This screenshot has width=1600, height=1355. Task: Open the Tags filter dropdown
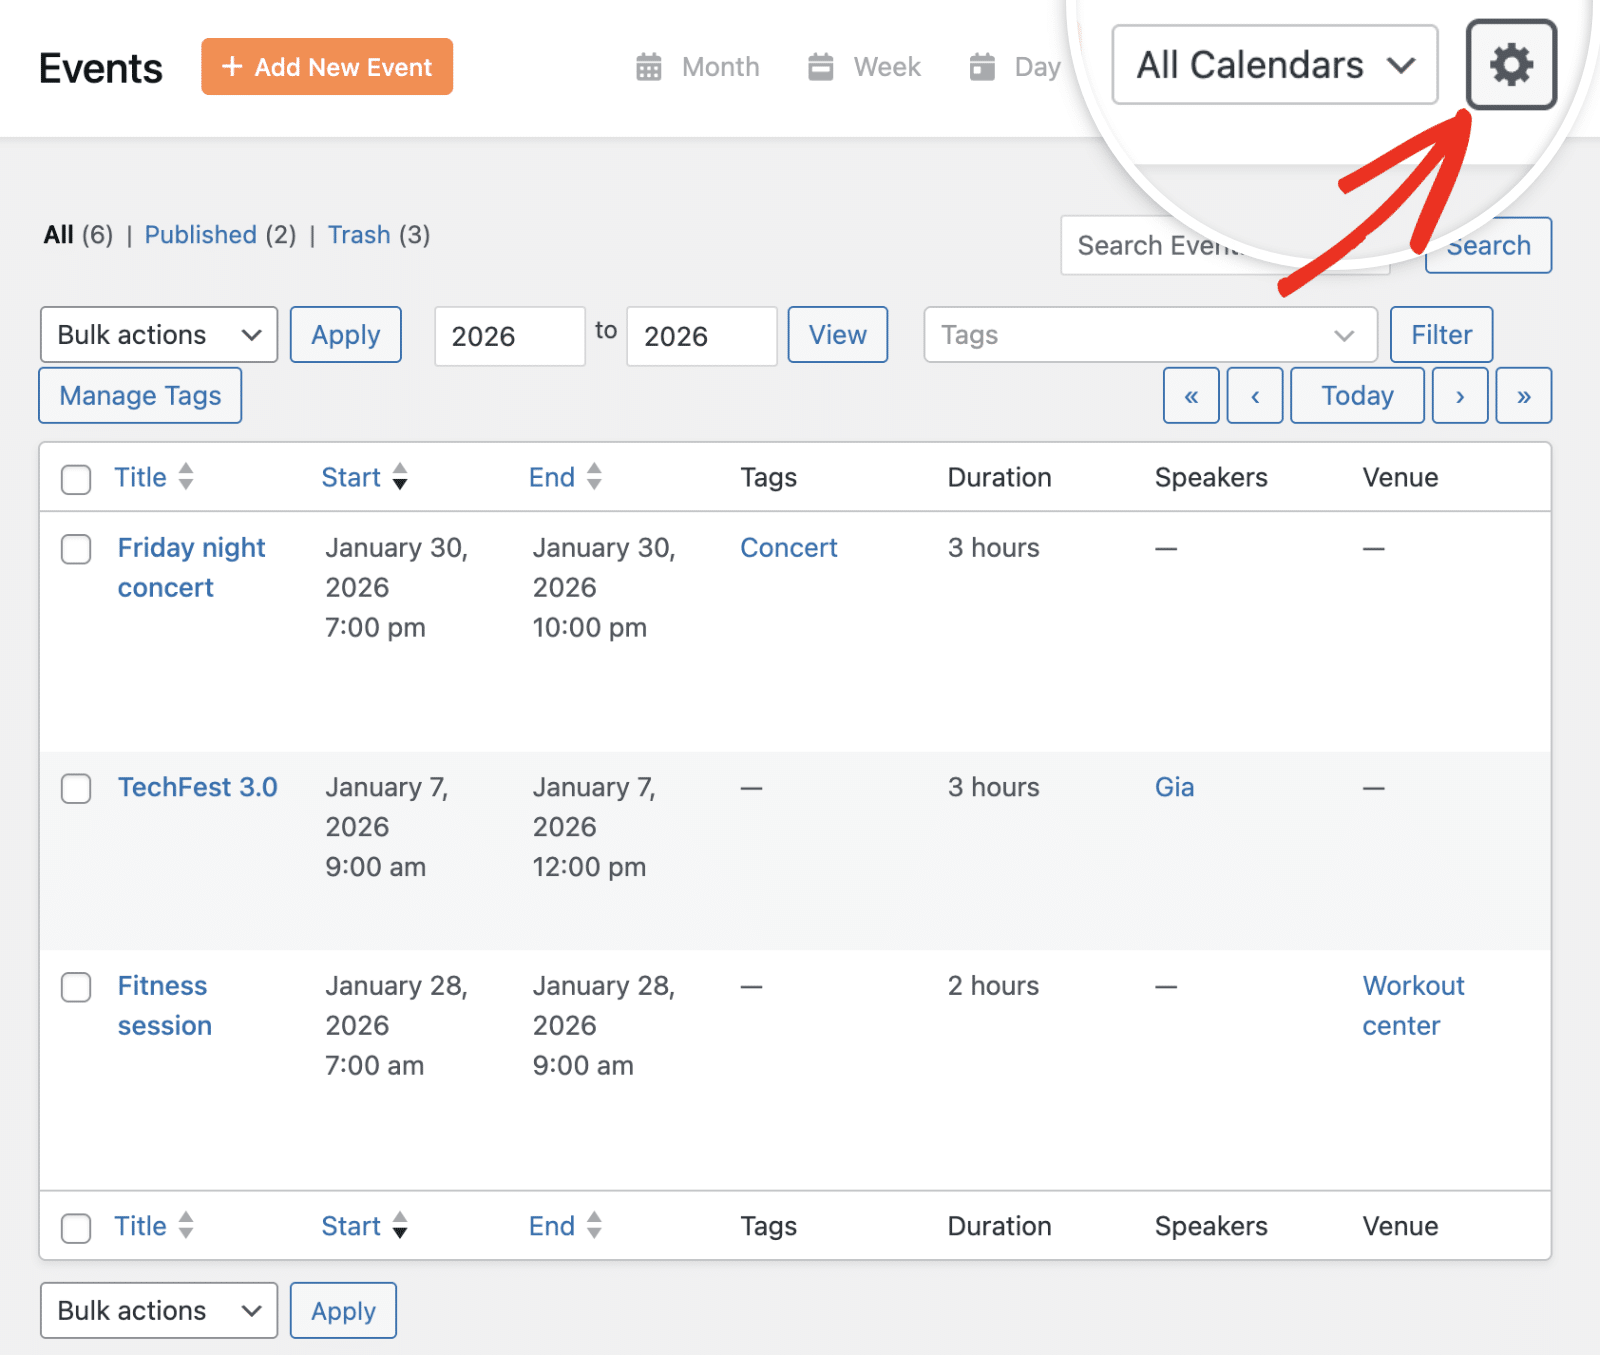[1149, 335]
